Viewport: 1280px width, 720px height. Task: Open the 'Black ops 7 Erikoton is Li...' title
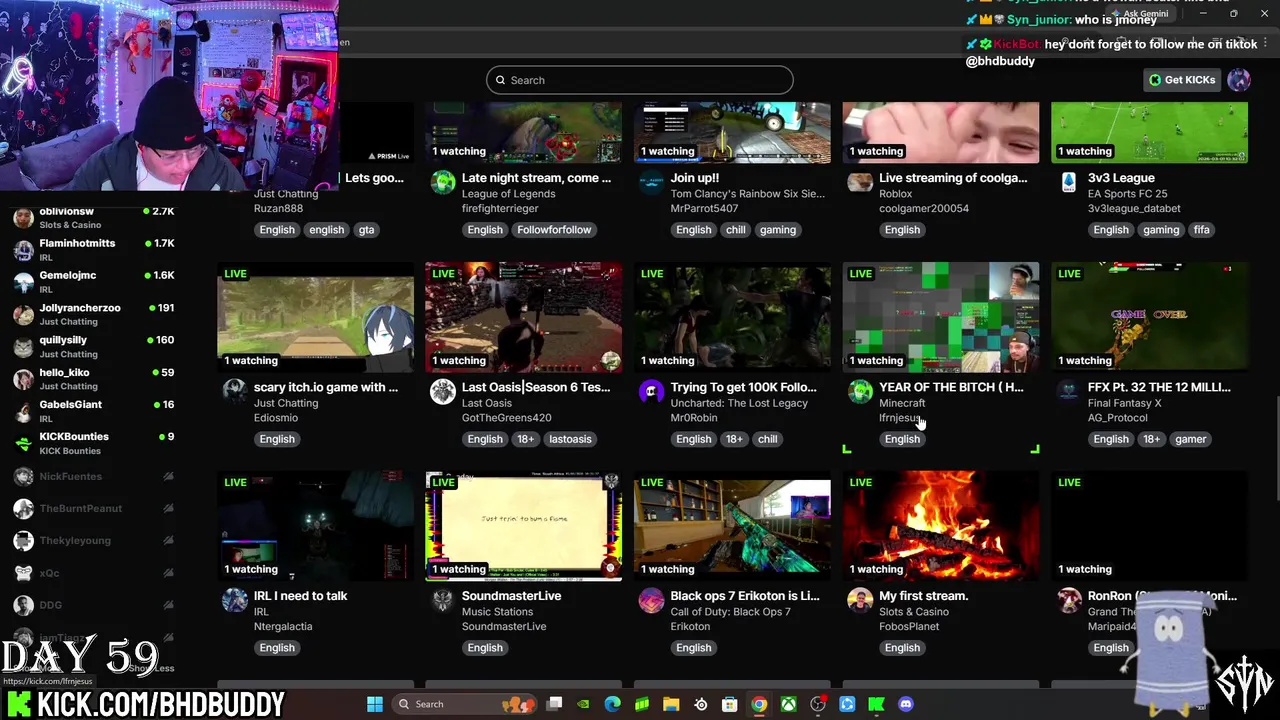pos(745,596)
